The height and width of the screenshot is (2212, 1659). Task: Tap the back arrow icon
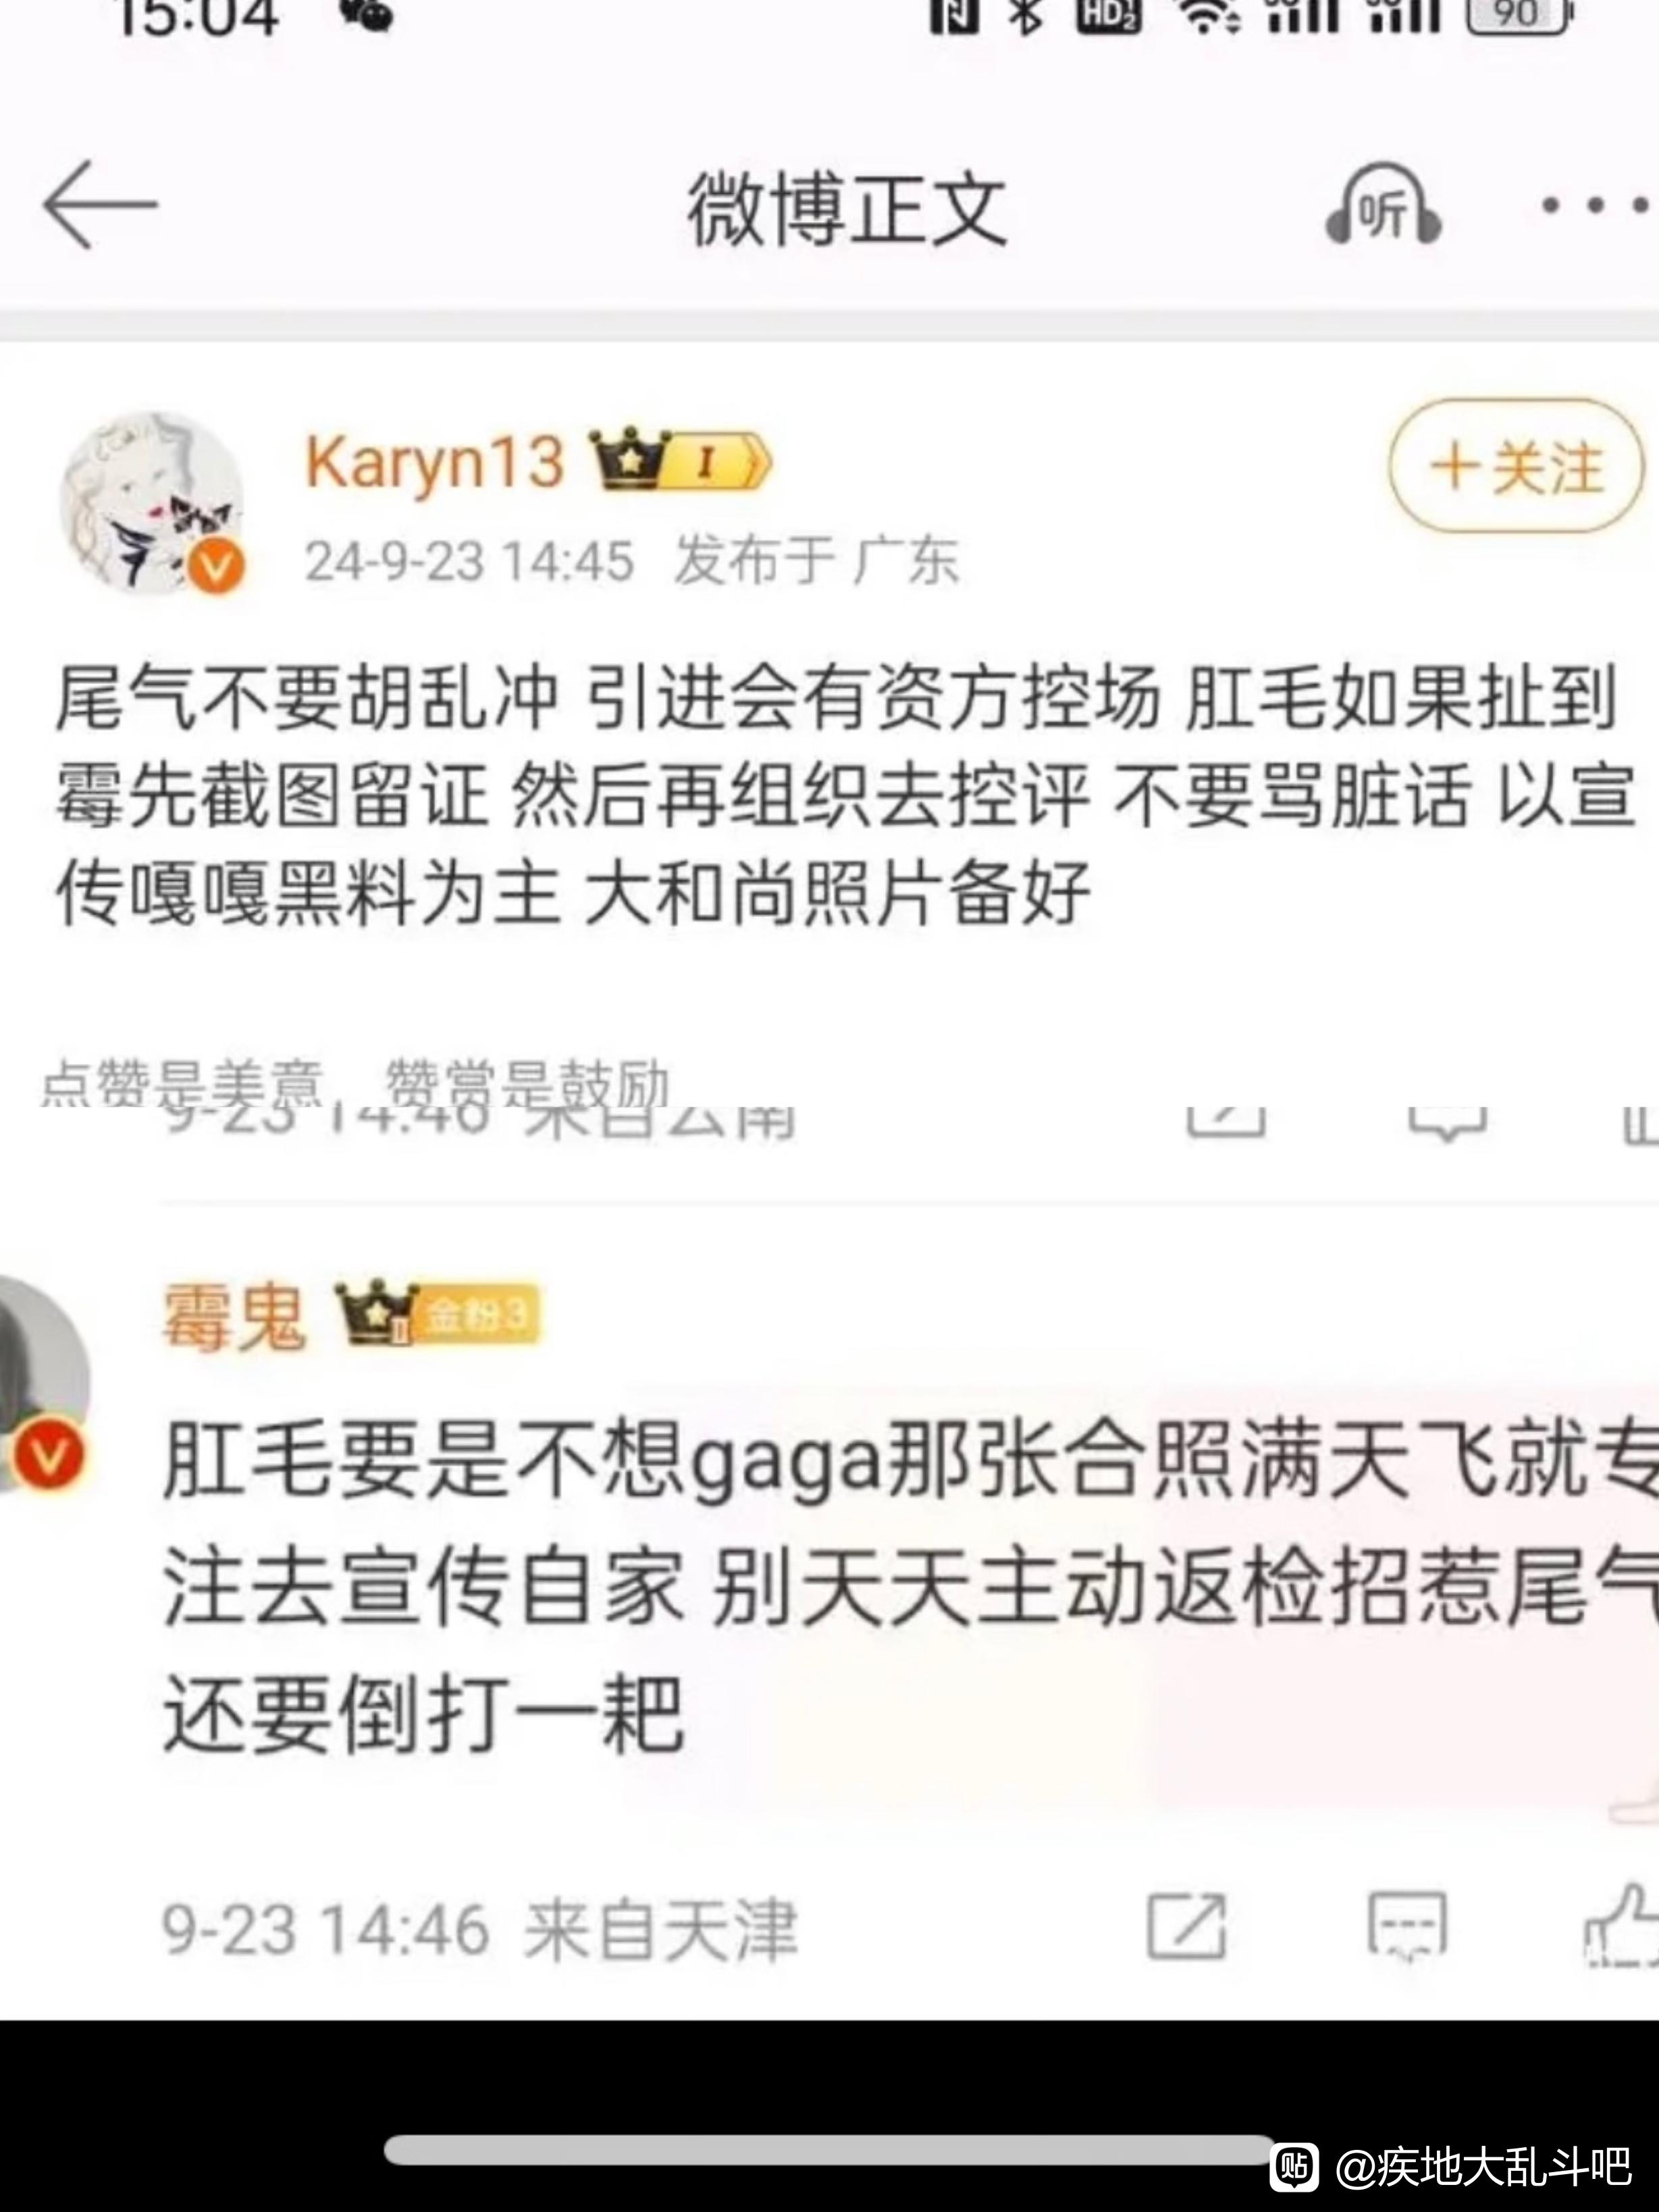tap(100, 205)
